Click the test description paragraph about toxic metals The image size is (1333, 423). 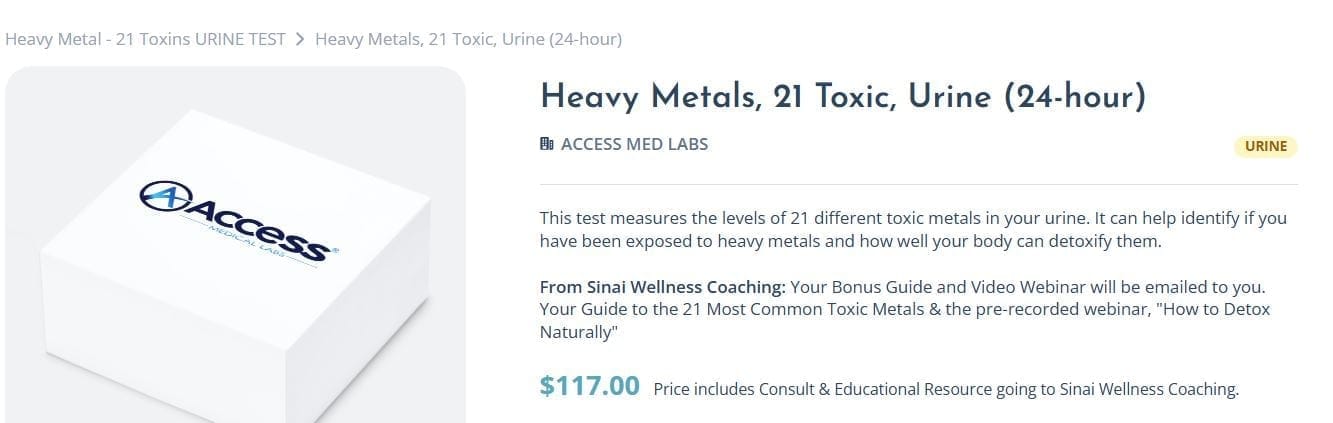912,229
